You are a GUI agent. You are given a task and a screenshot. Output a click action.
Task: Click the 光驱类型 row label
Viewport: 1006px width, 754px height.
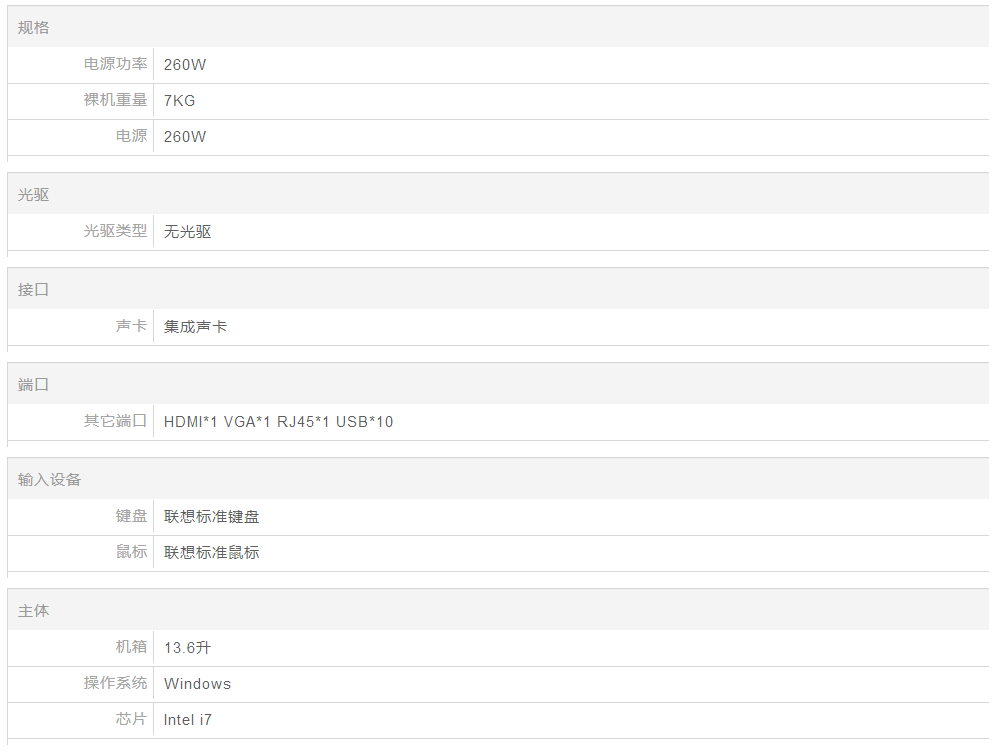[115, 231]
